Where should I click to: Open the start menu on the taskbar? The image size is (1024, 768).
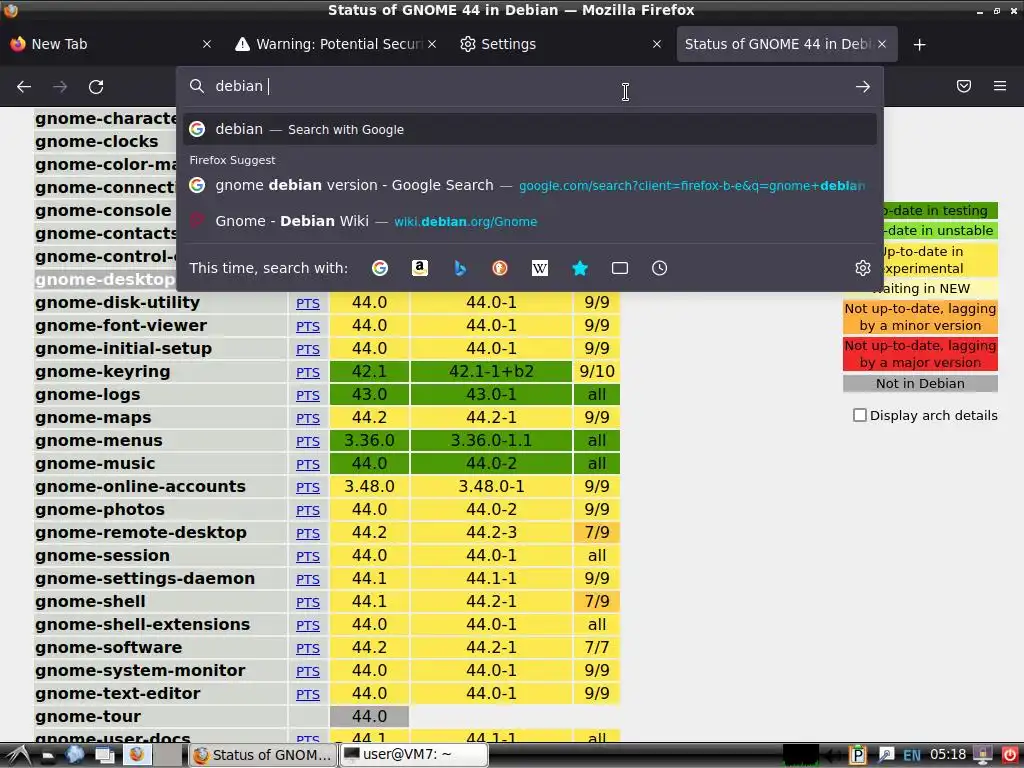(18, 755)
